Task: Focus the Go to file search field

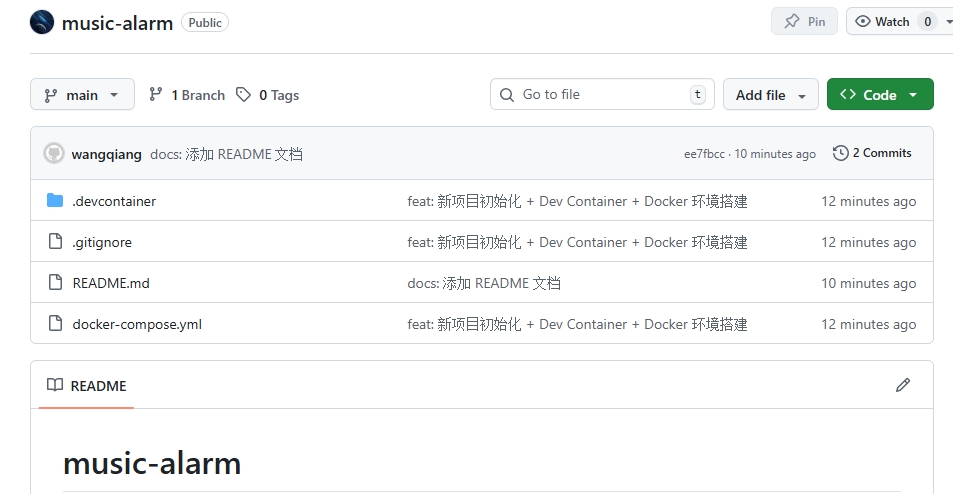Action: point(602,94)
